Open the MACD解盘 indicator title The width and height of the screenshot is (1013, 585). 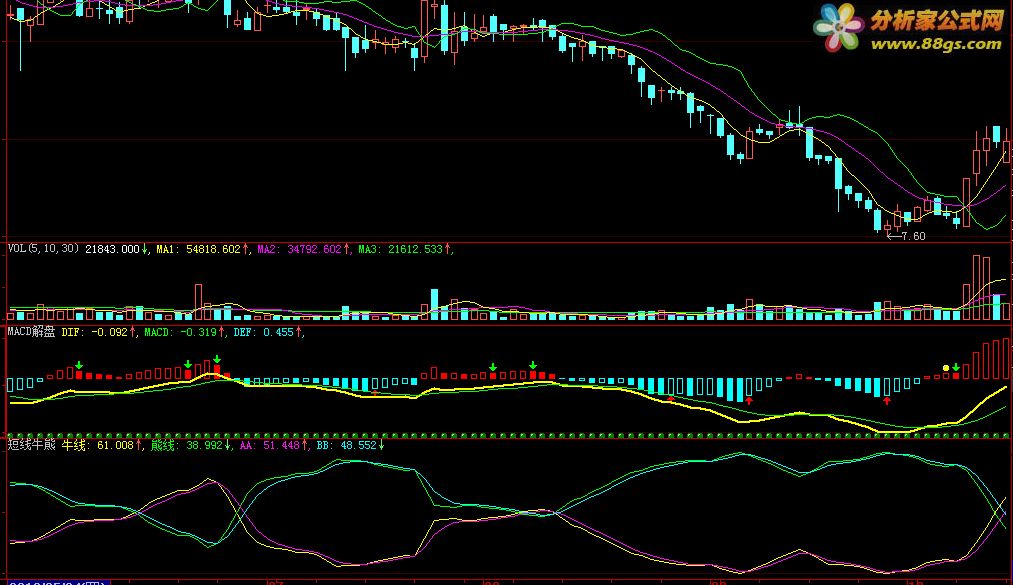(x=31, y=332)
